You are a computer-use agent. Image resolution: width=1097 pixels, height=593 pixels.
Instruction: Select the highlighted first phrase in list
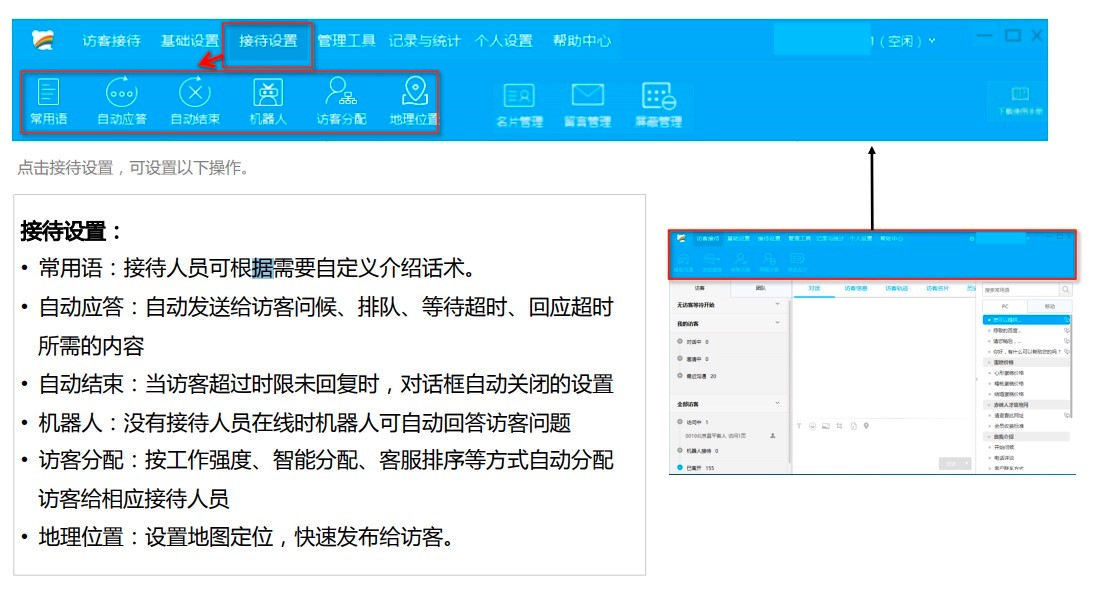(1026, 320)
